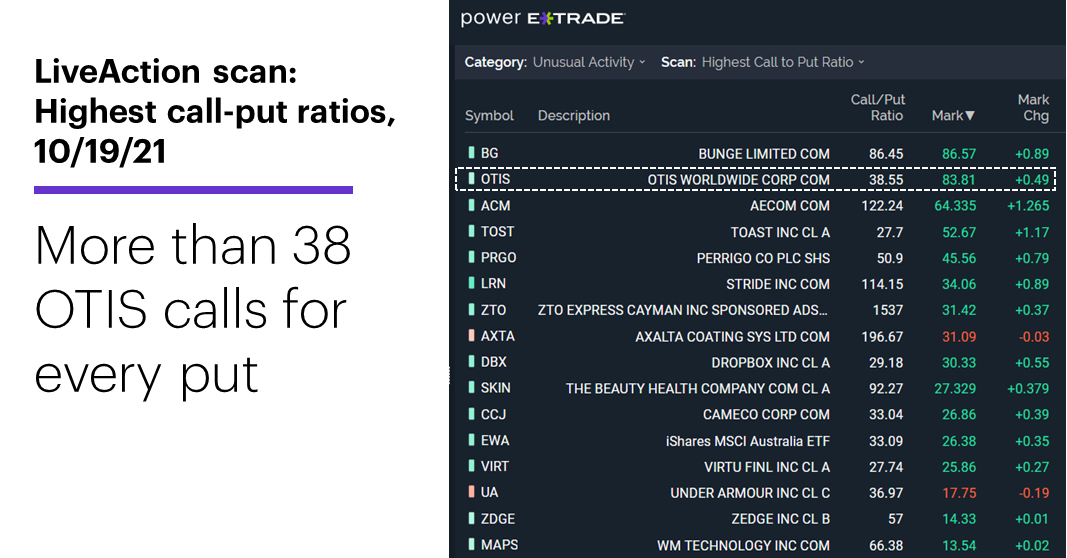
Task: Sort by the Description column header
Action: (574, 116)
